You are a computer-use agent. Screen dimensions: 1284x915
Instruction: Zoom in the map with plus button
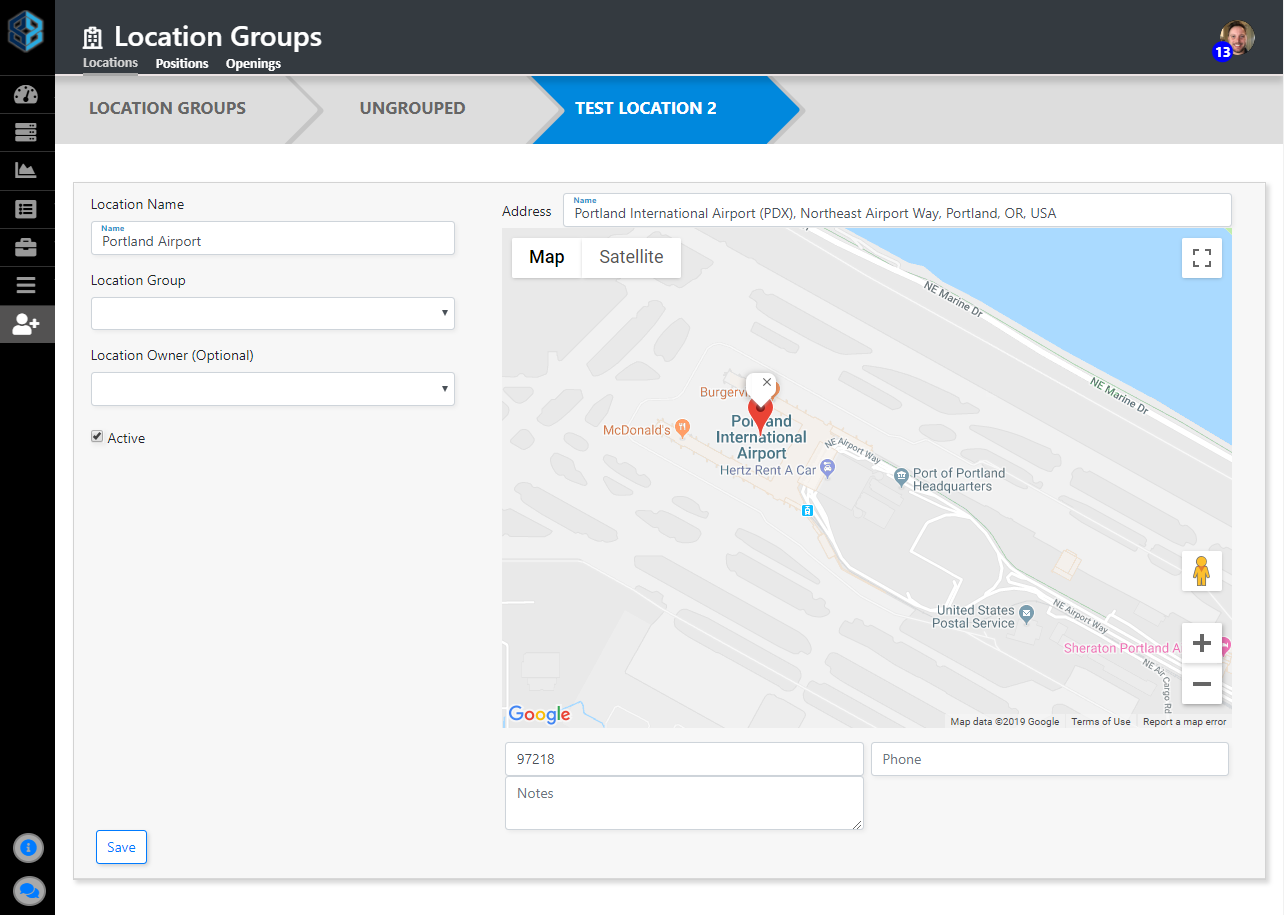(1201, 643)
